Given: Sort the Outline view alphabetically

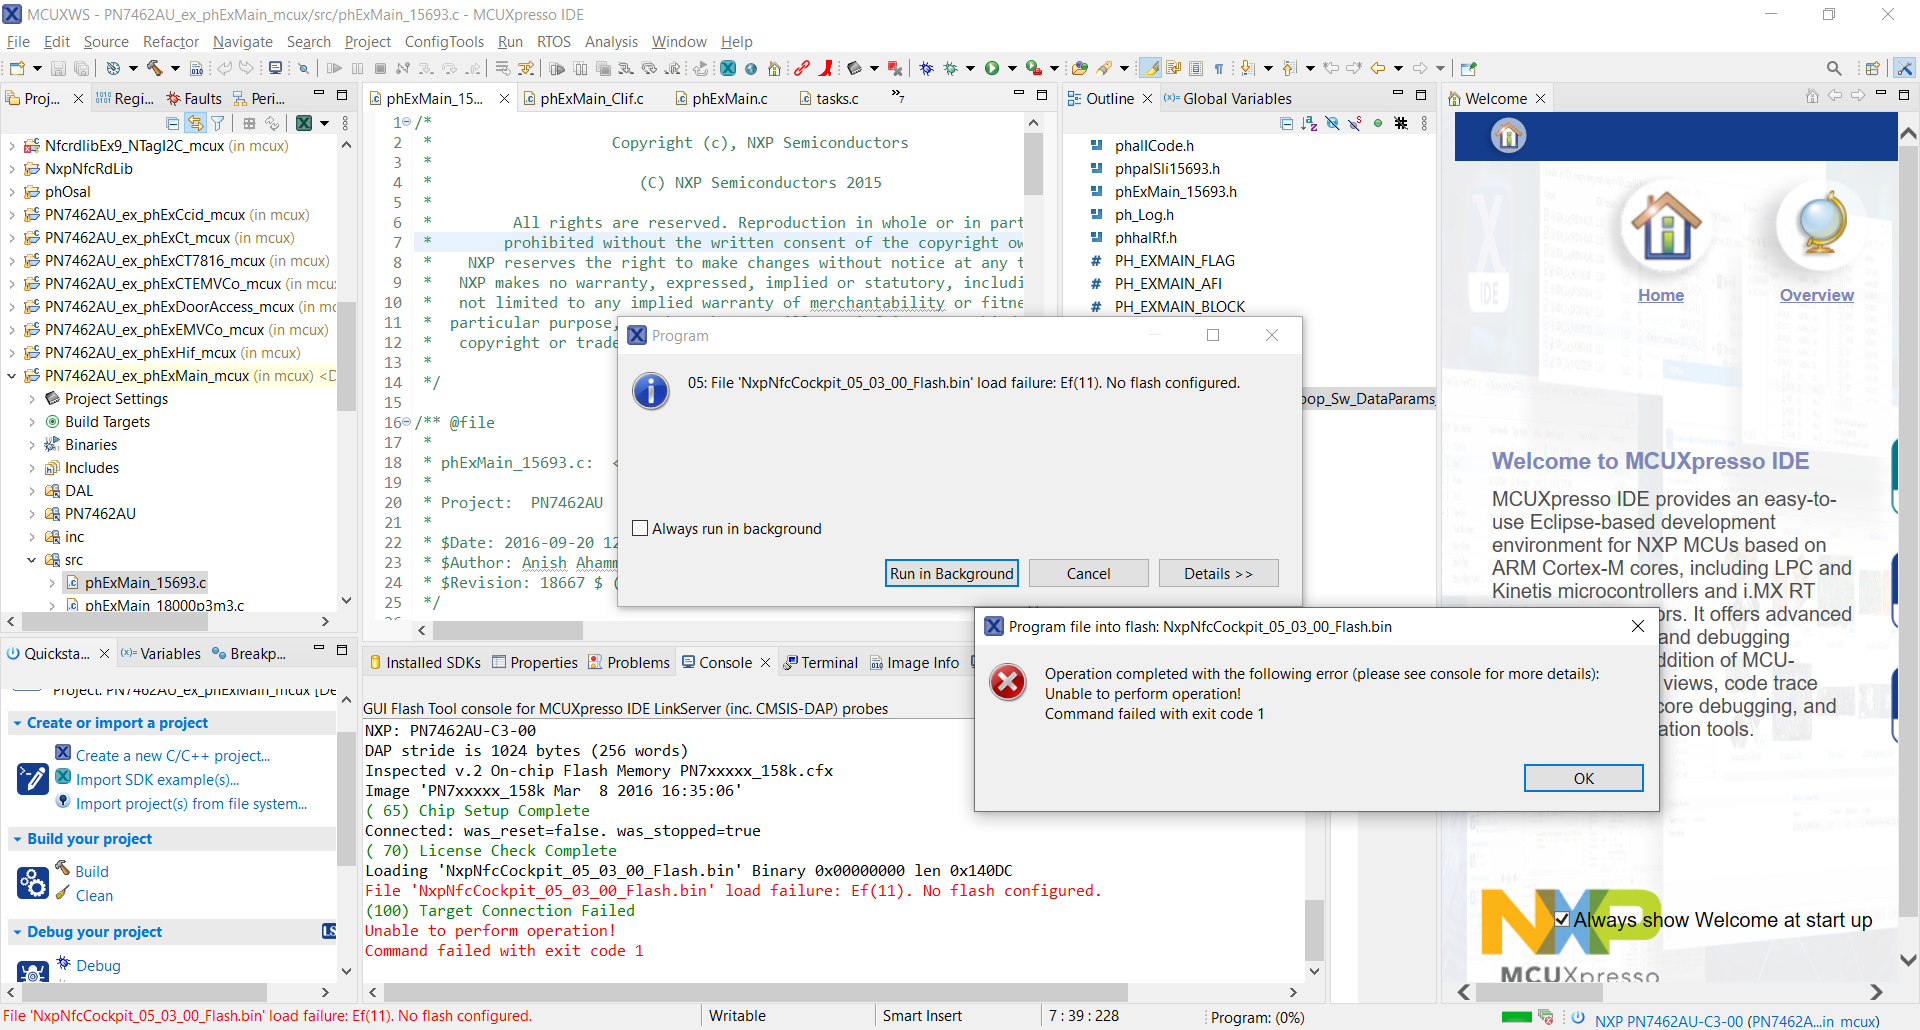Looking at the screenshot, I should pyautogui.click(x=1310, y=123).
